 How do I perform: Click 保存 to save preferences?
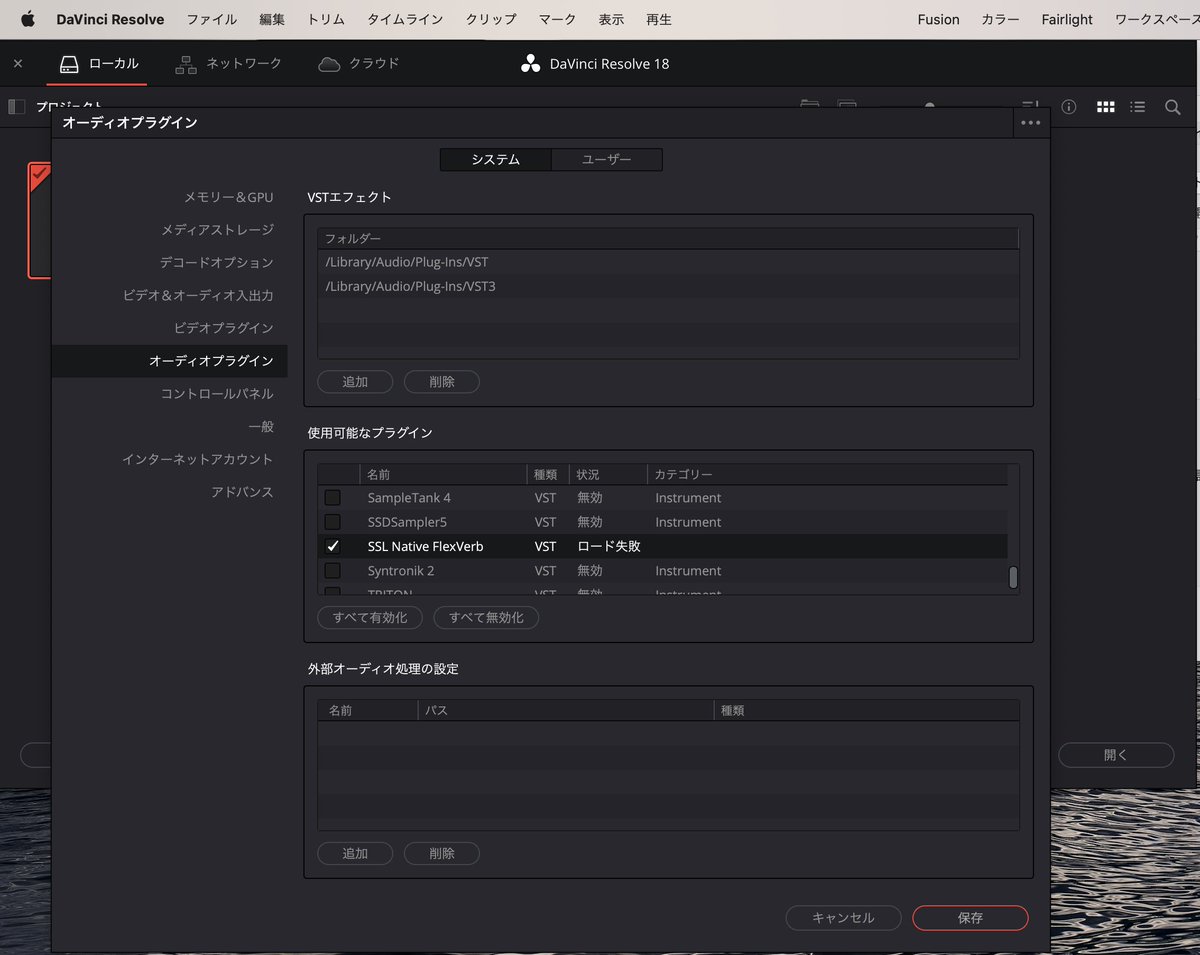(970, 918)
